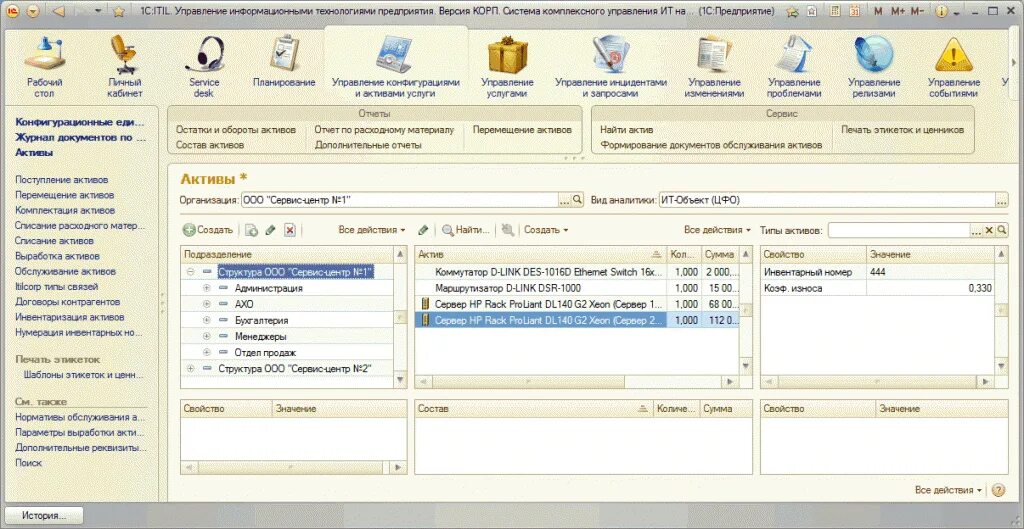Screen dimensions: 1024x529
Task: Open Списание активов in sidebar
Action: click(55, 241)
